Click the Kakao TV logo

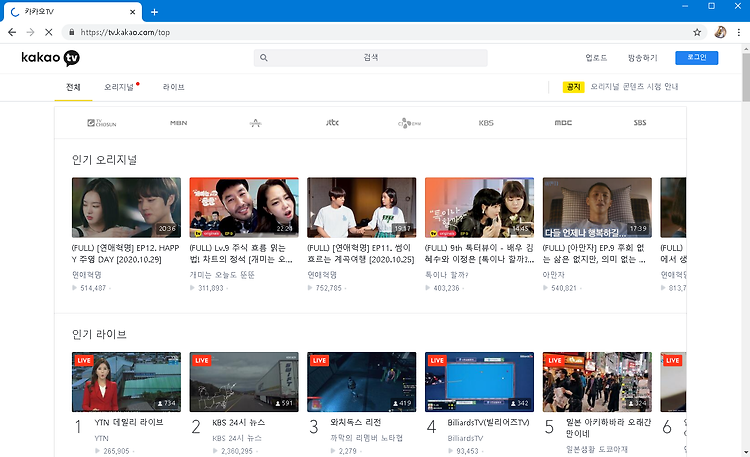click(x=50, y=58)
